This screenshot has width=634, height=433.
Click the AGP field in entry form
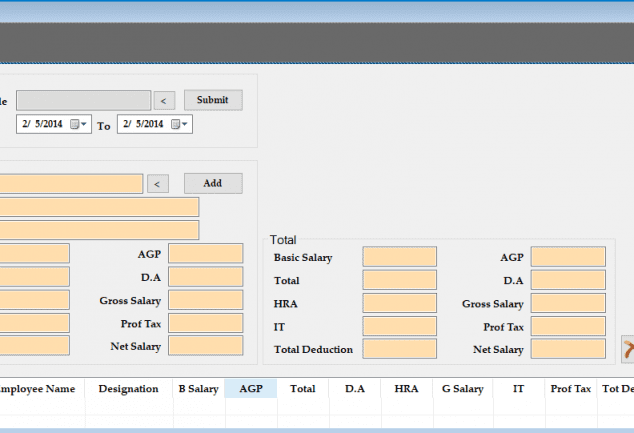pos(205,253)
